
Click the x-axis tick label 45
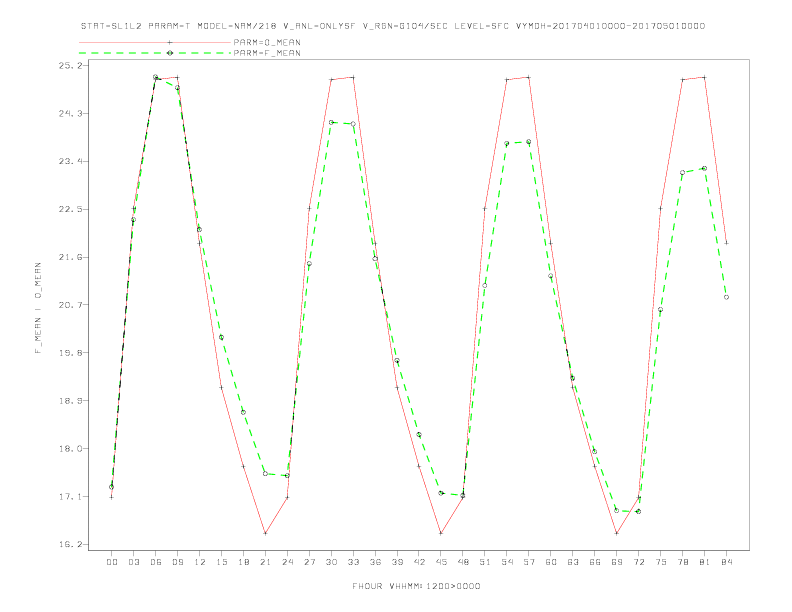441,562
